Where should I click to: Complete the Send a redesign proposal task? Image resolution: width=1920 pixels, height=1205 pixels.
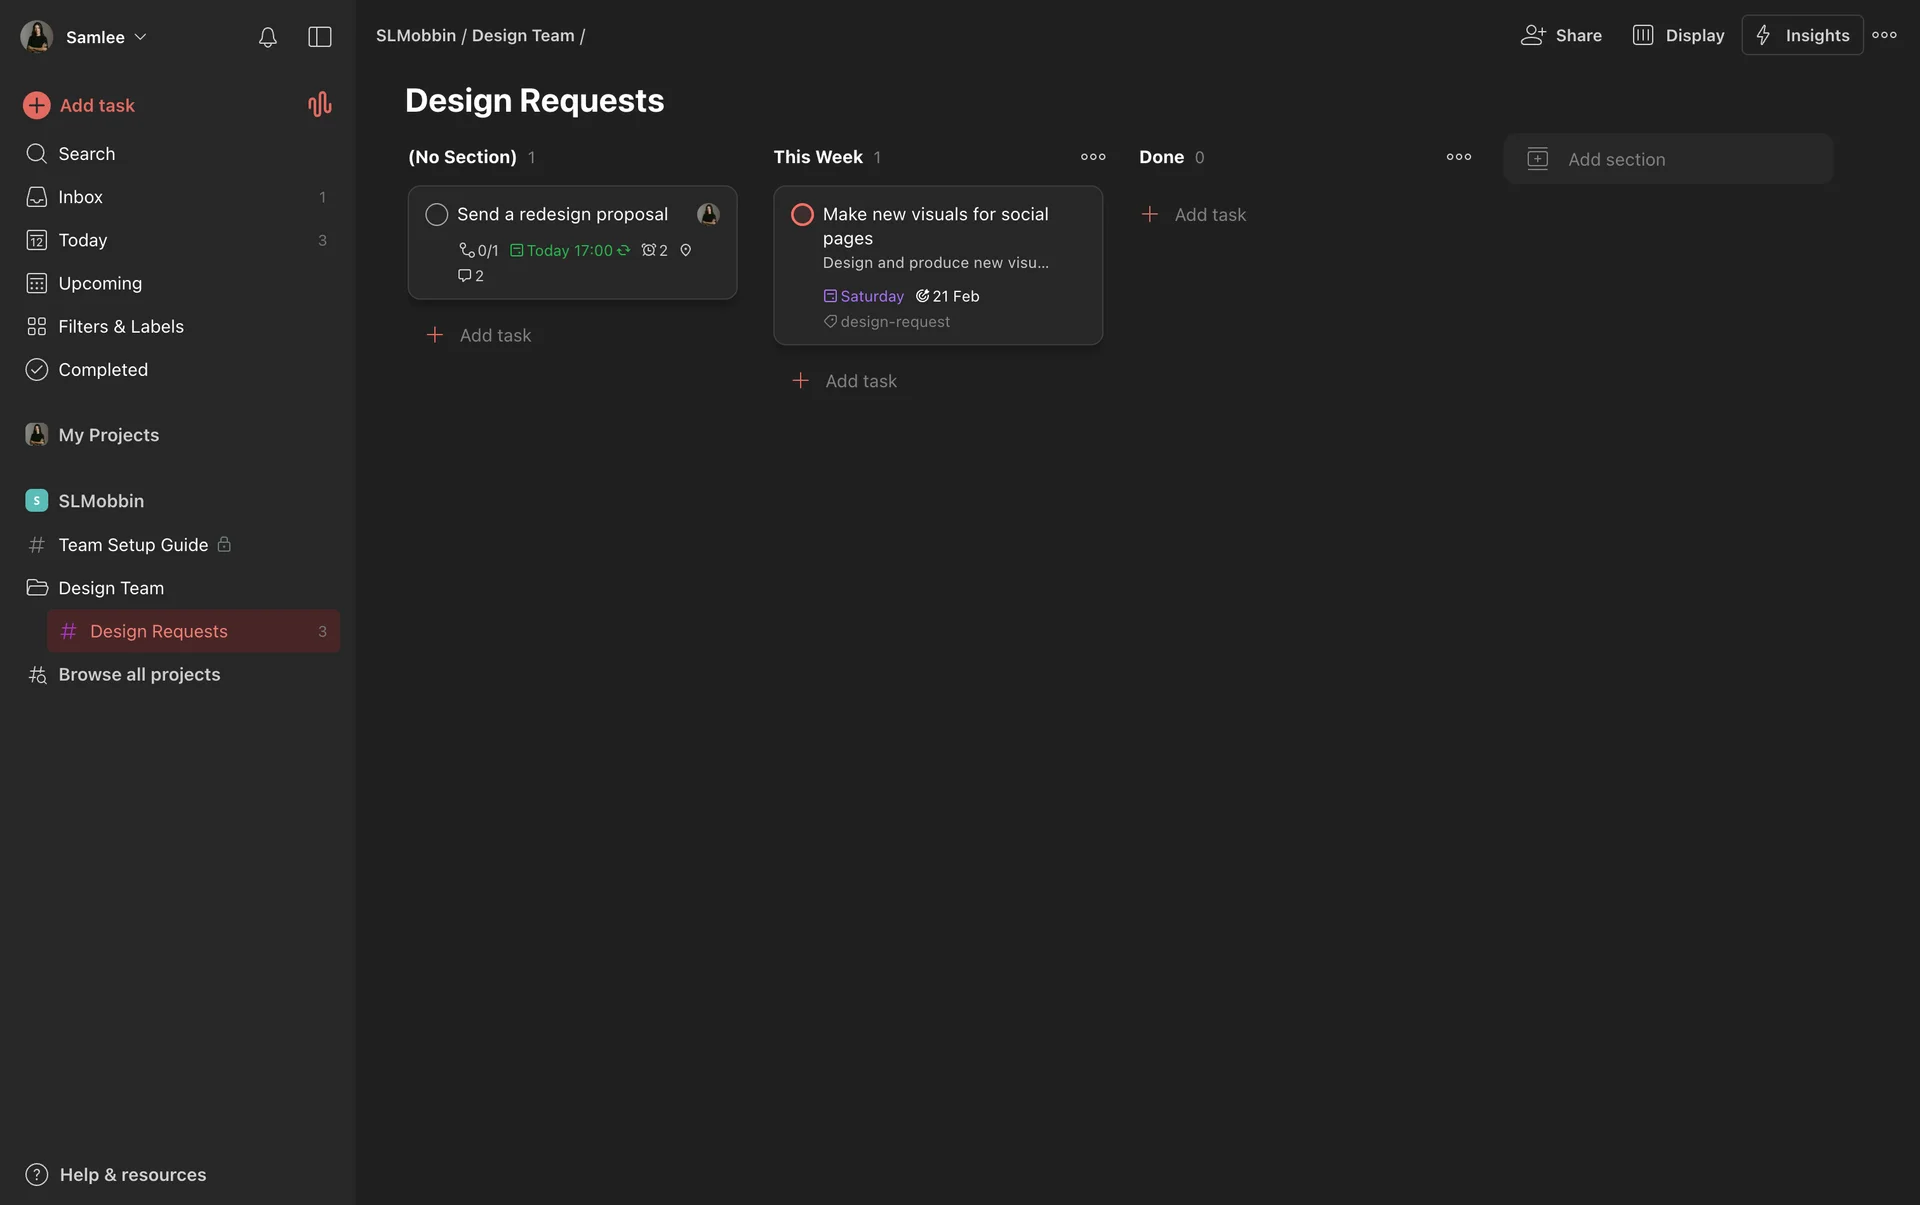coord(436,214)
